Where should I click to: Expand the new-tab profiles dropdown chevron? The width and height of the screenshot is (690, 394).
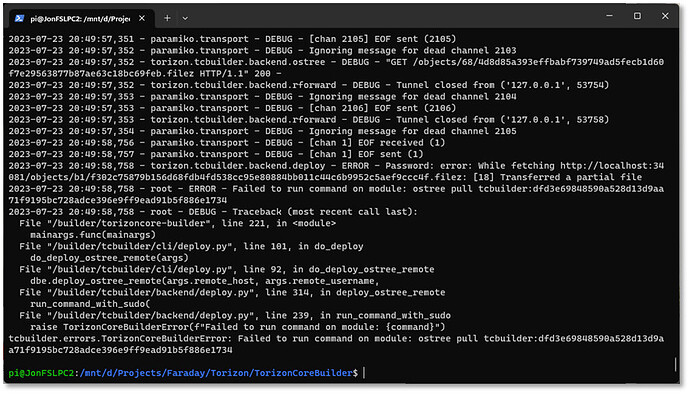click(185, 18)
